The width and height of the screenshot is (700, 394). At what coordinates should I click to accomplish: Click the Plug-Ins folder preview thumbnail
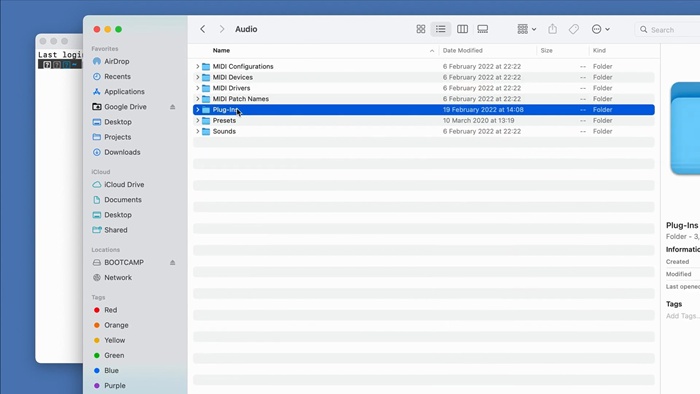pos(685,129)
